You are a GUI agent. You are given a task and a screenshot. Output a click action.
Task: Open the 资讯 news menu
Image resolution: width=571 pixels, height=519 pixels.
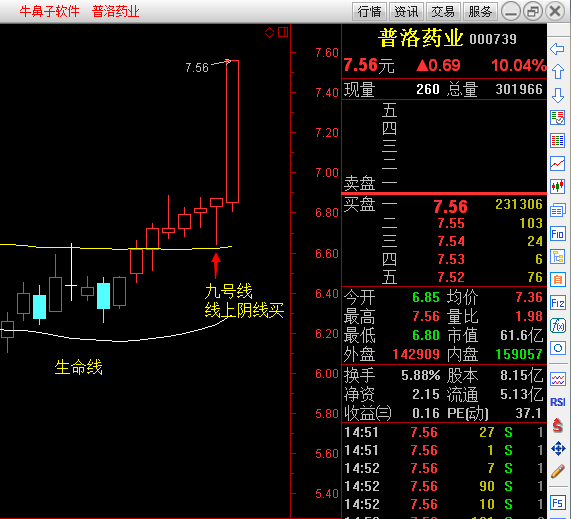406,12
